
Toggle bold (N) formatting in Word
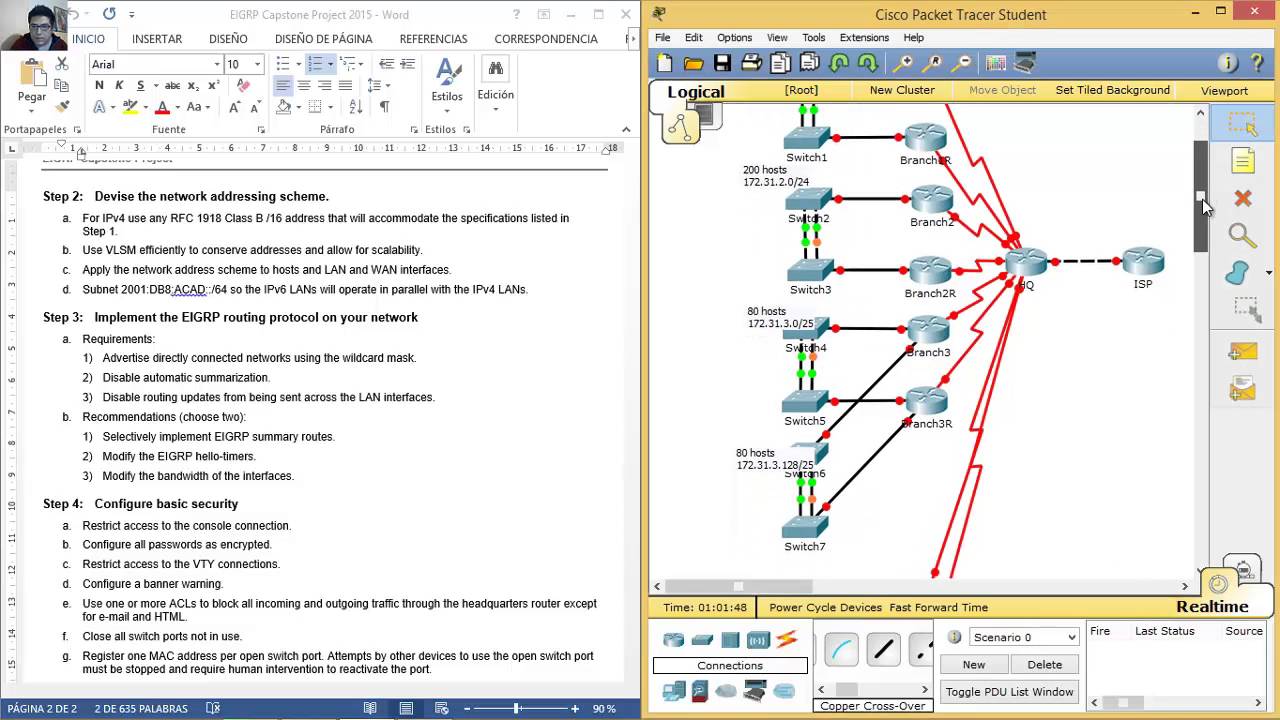click(99, 86)
